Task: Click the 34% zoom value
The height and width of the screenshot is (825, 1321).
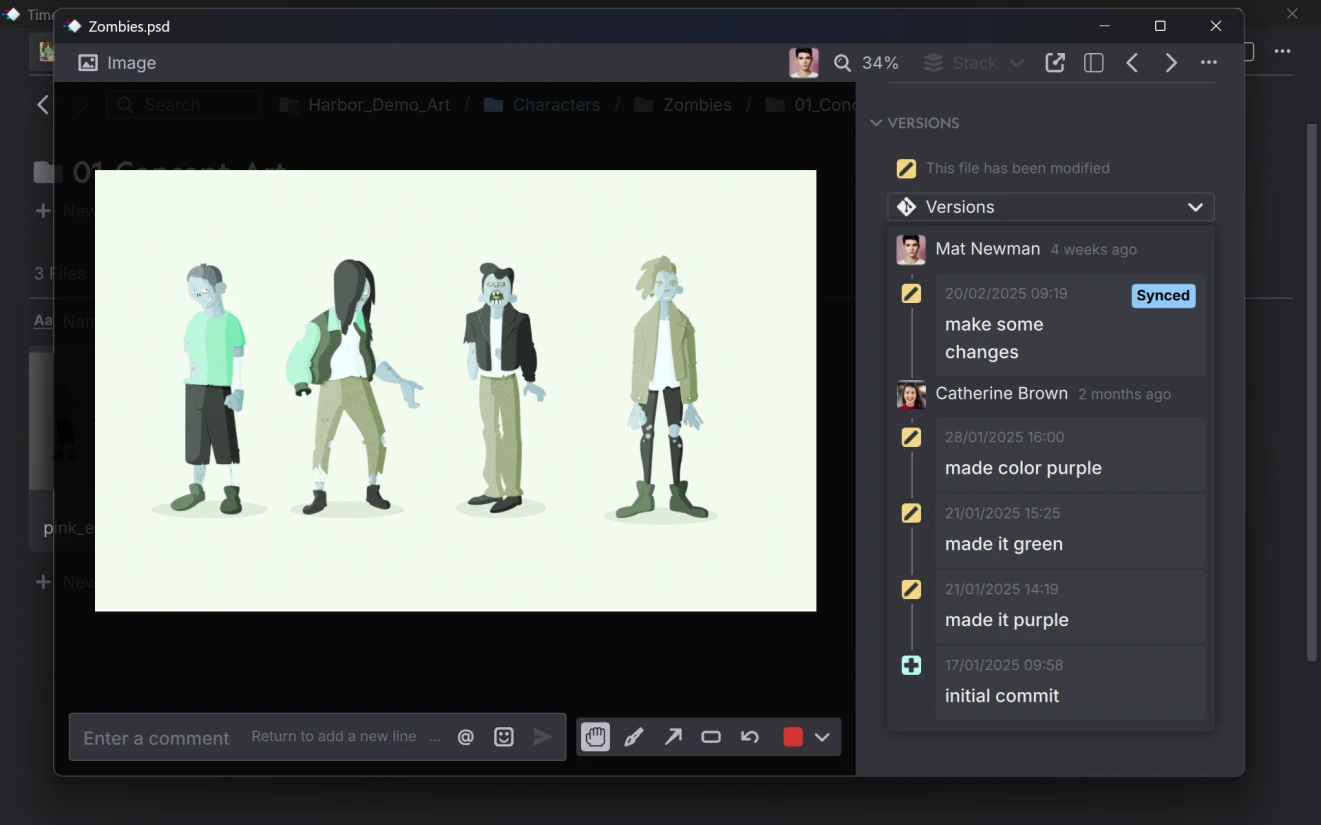Action: [x=880, y=63]
